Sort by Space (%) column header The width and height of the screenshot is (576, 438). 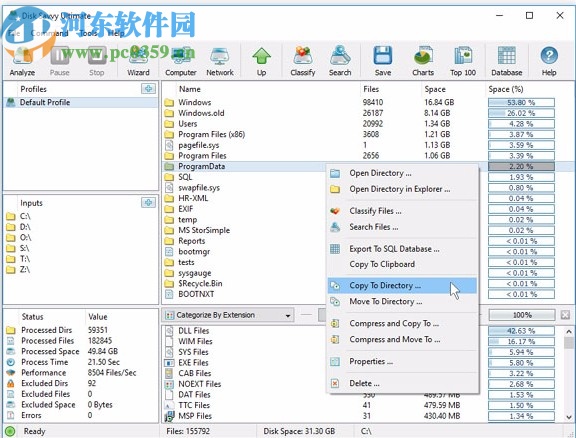coord(505,89)
